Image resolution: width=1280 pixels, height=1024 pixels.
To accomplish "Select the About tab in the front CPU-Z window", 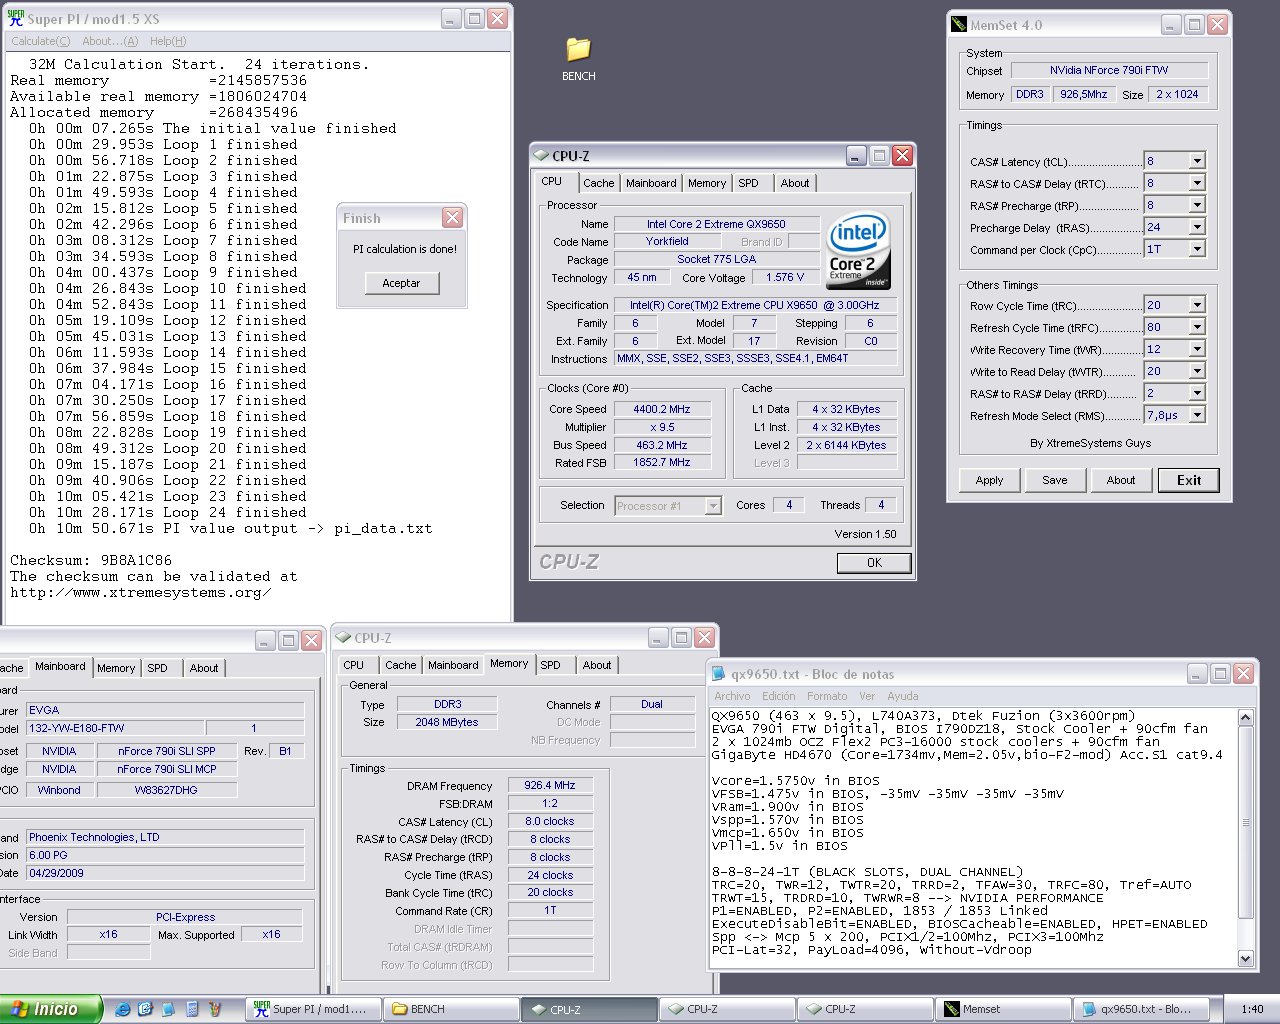I will [795, 183].
